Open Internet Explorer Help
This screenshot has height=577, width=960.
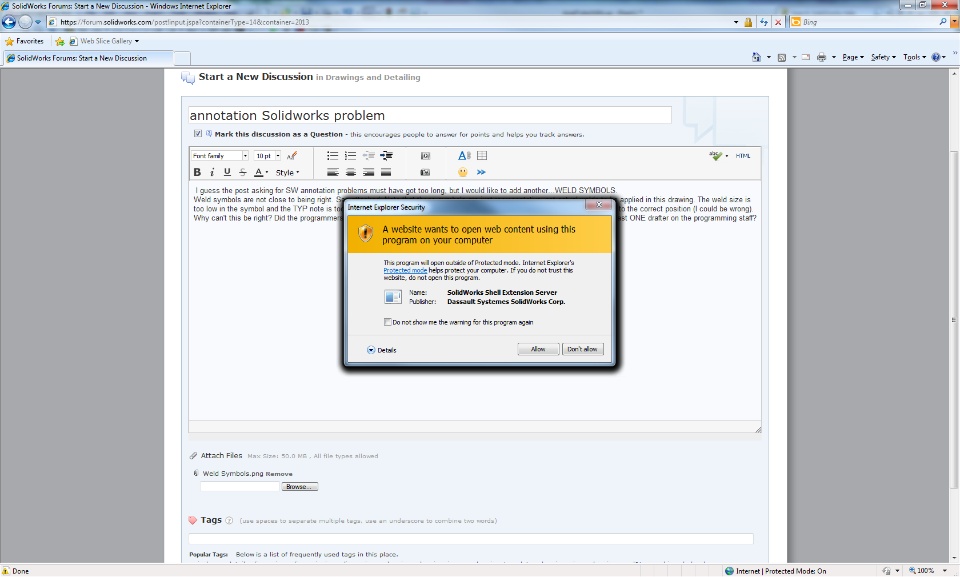936,57
